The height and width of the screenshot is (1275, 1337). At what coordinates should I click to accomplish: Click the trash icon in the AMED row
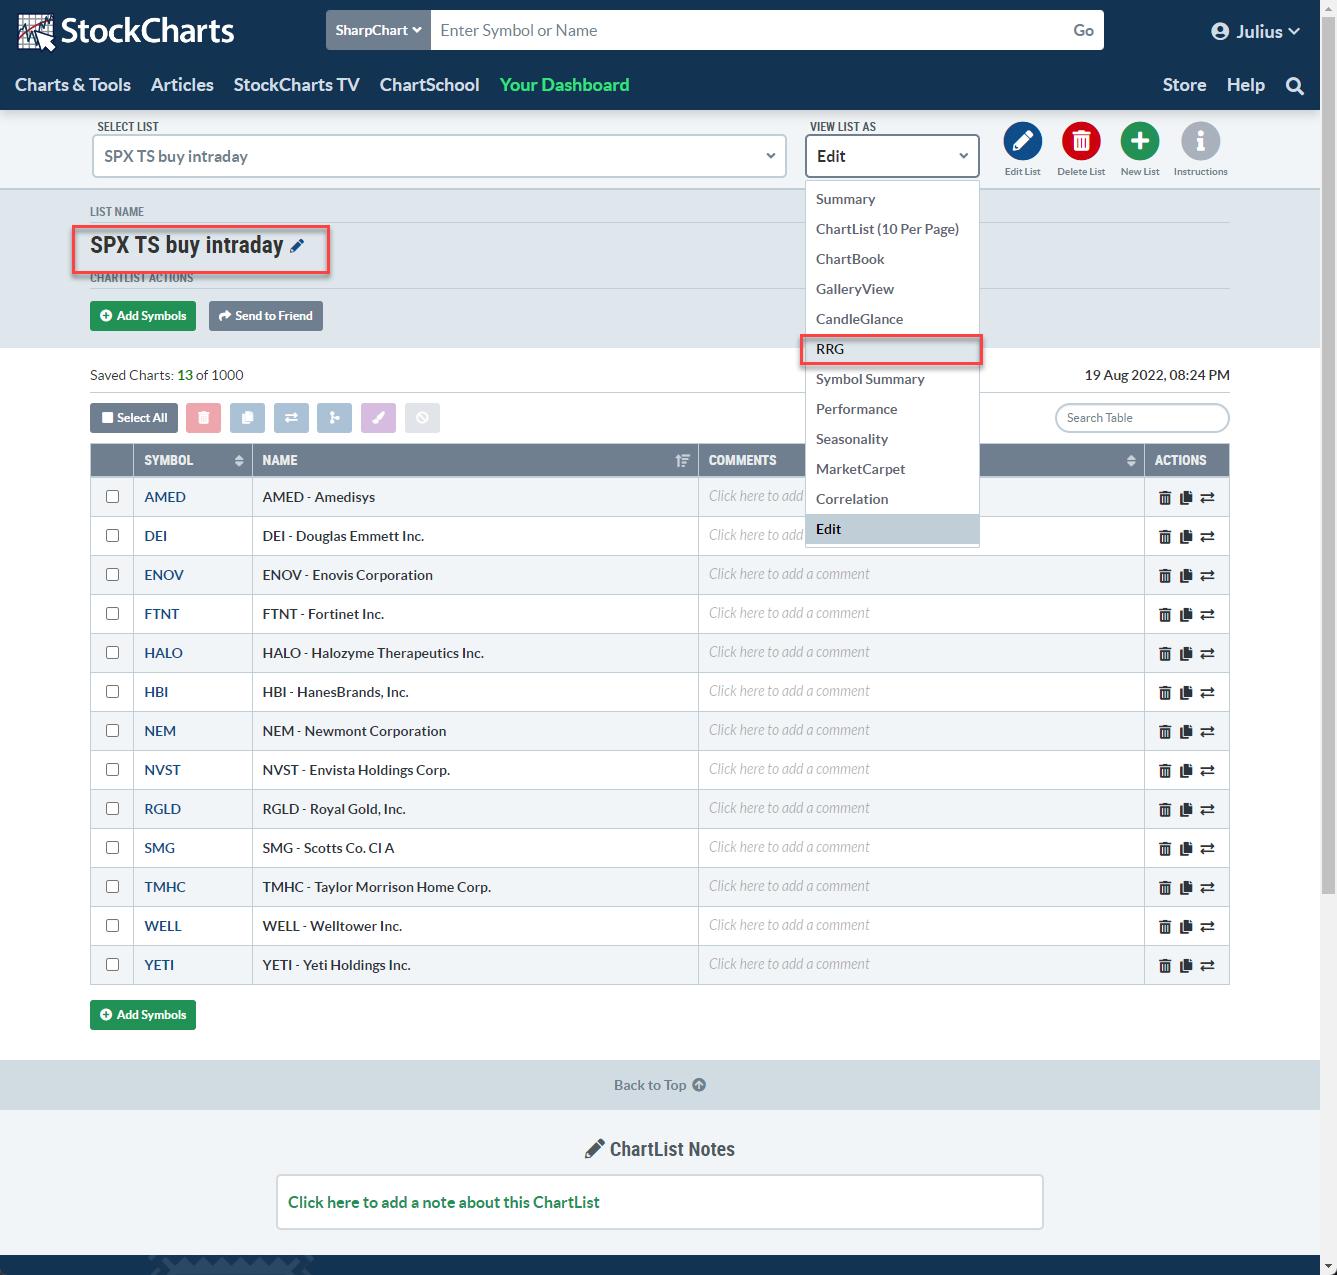click(x=1164, y=498)
